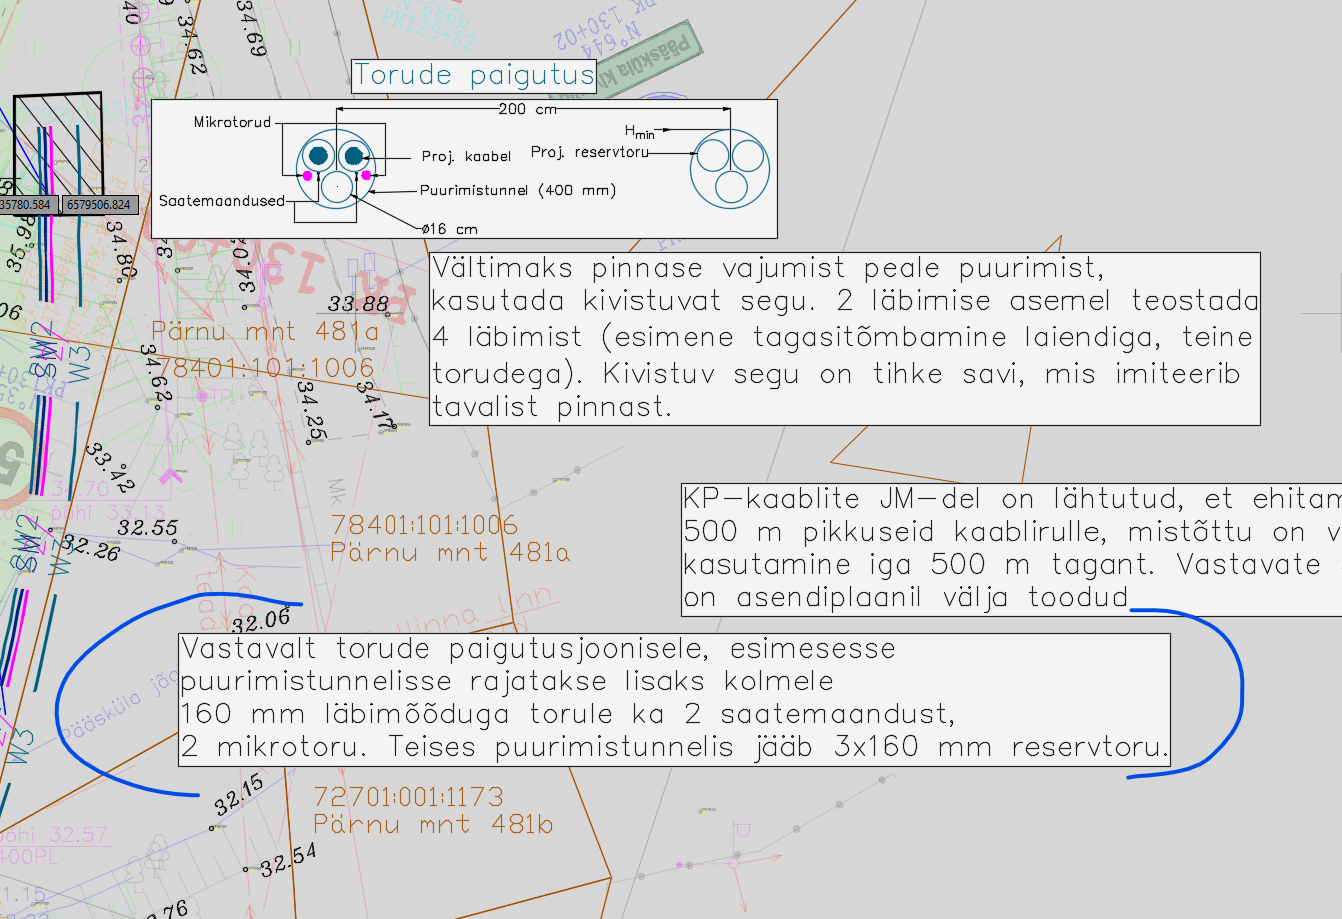The width and height of the screenshot is (1342, 919).
Task: Click the 'ø16 cm' dimension text
Action: pyautogui.click(x=450, y=229)
